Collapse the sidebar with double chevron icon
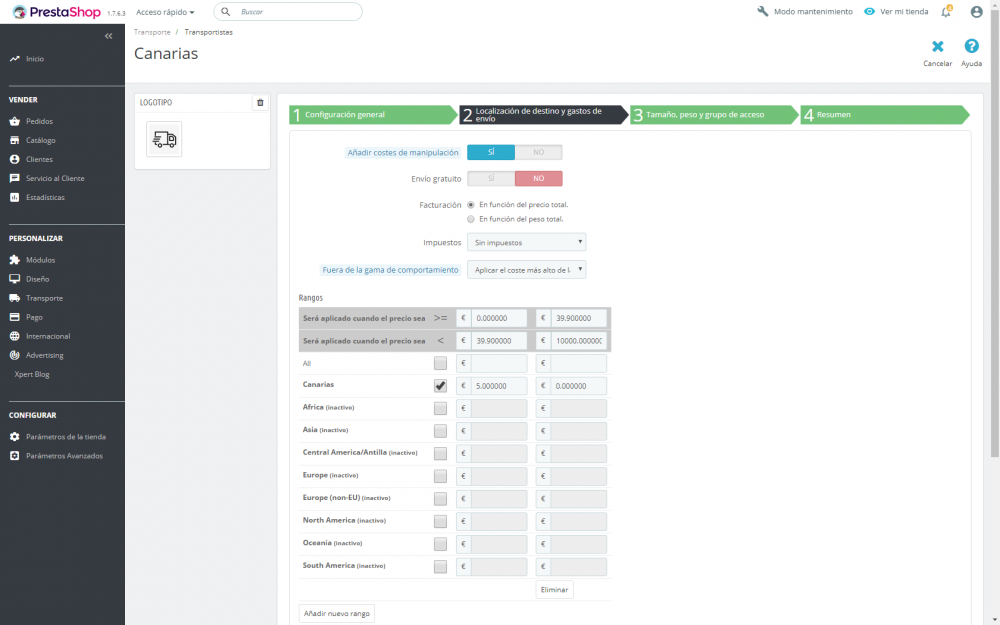 tap(108, 36)
